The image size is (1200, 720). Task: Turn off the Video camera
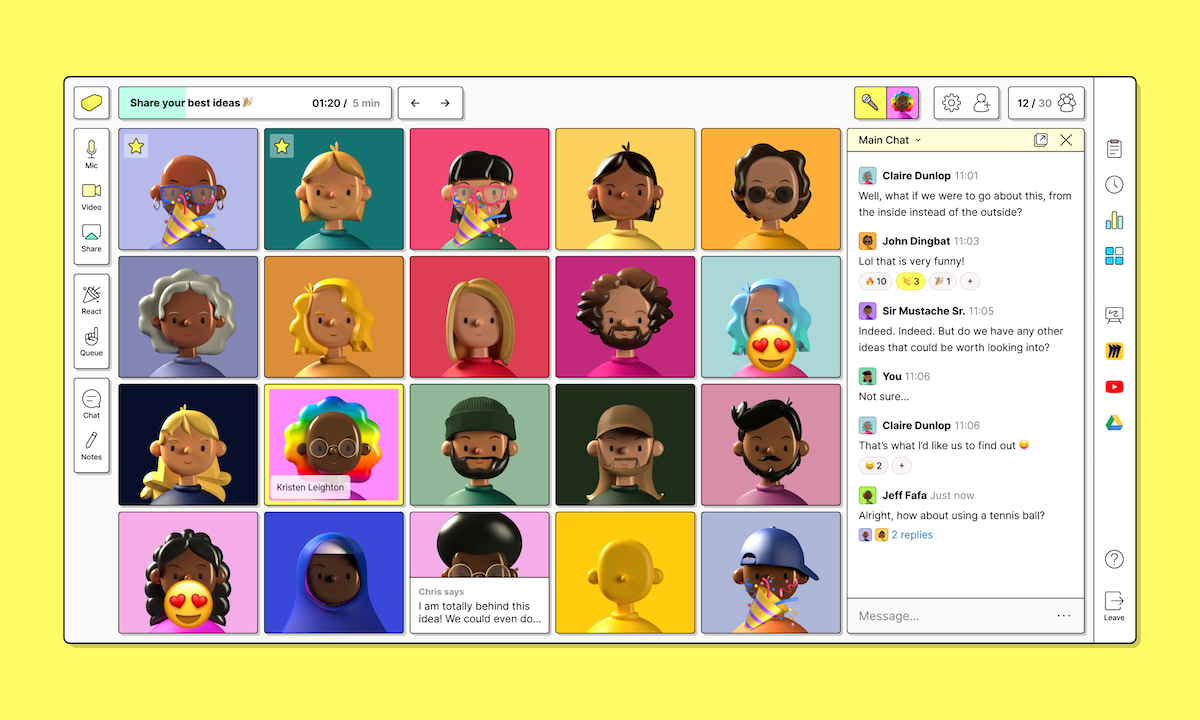91,197
